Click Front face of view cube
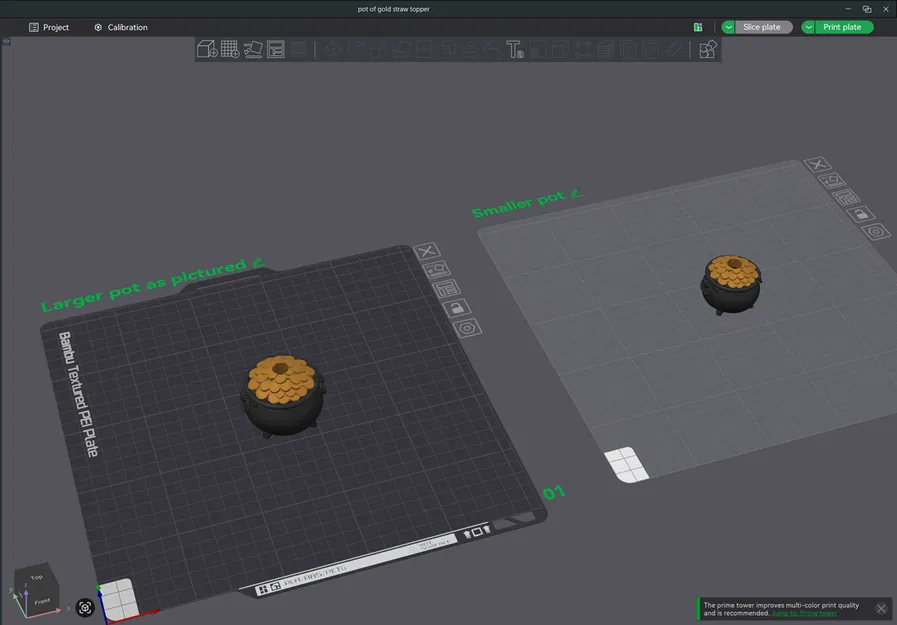This screenshot has width=897, height=625. (42, 601)
